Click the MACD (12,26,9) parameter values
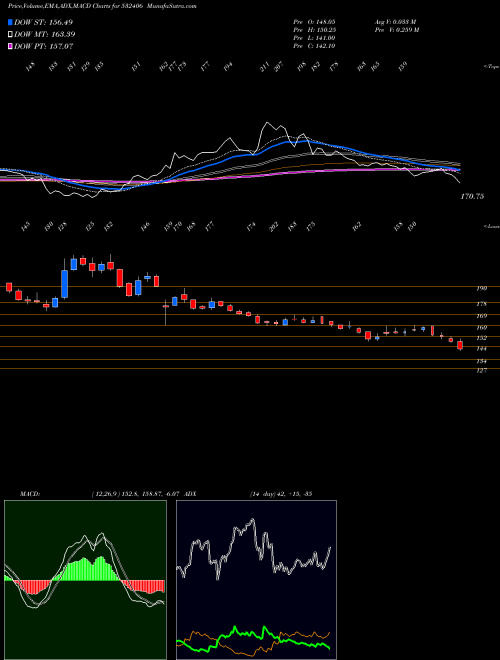Viewport: 500px width, 660px height. point(136,494)
